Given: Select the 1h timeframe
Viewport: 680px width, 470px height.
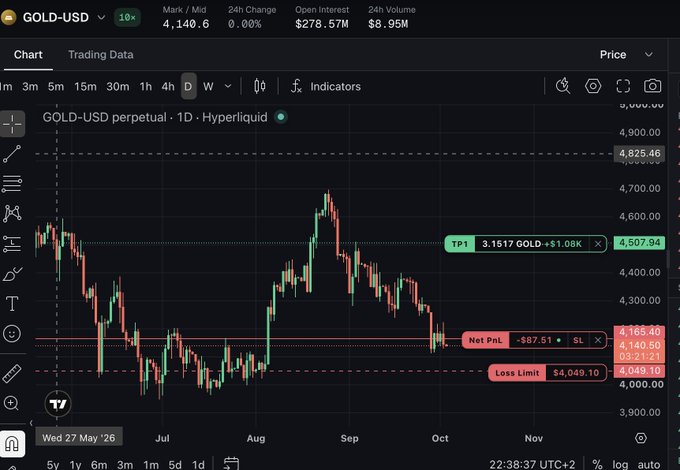Looking at the screenshot, I should pos(146,86).
